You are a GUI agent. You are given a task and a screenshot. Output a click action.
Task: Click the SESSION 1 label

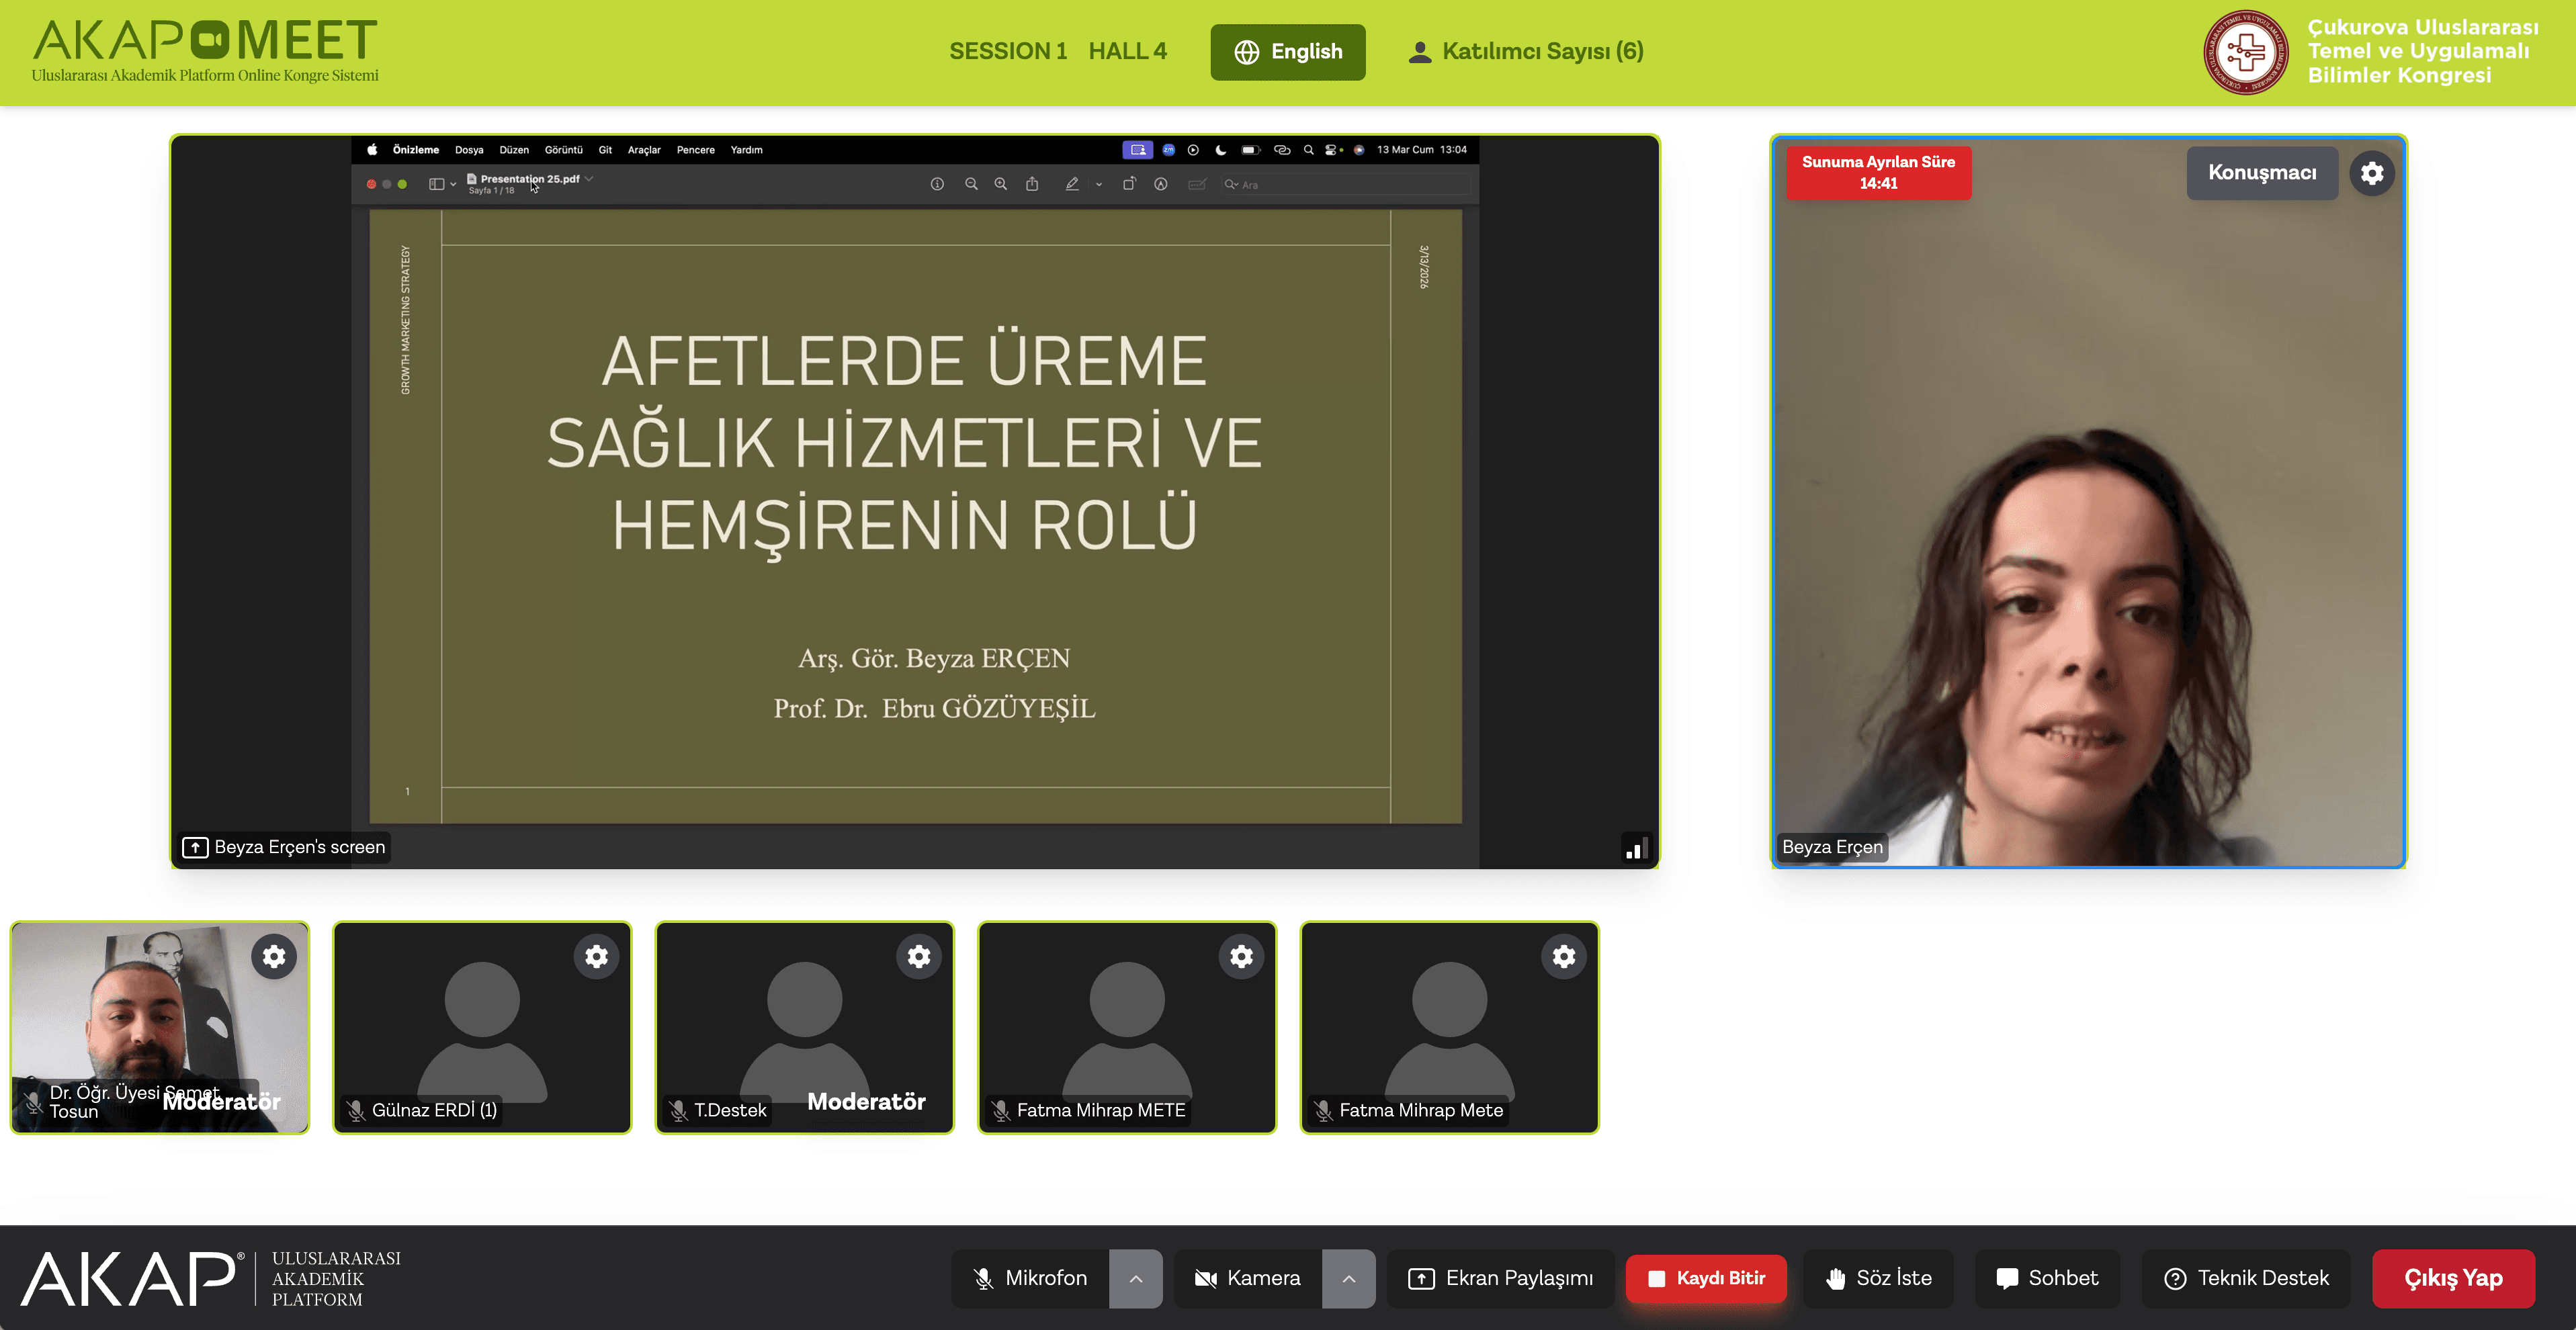point(1008,52)
